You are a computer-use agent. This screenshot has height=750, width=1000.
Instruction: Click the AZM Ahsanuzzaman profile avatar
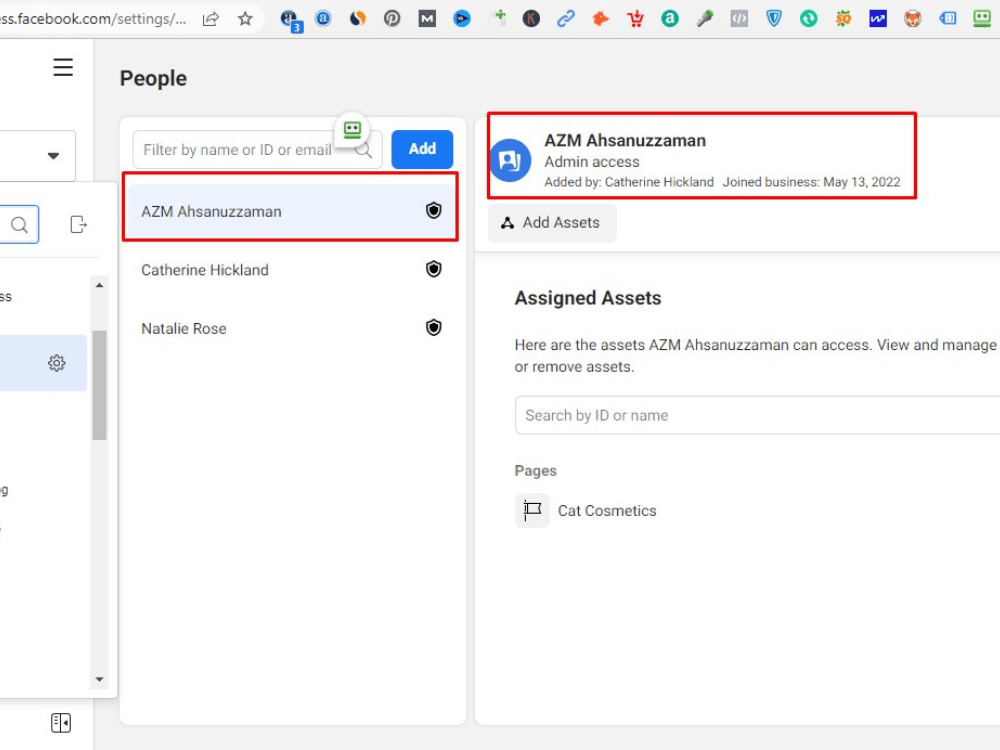[510, 160]
